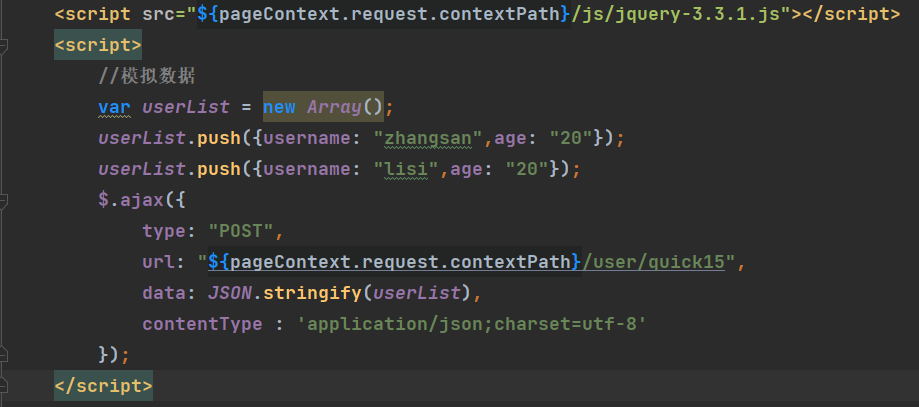
Task: Place cursor on the opening <script> tag
Action: (98, 45)
